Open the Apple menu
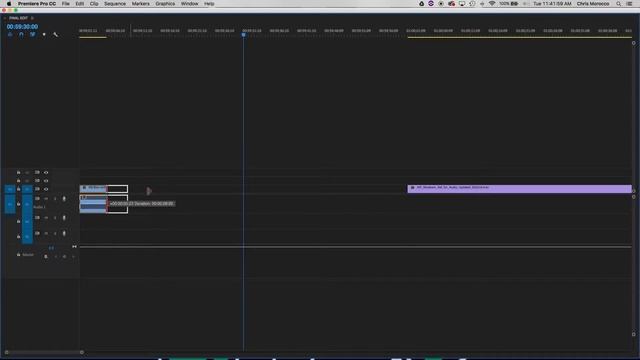Viewport: 640px width, 360px height. 9,4
